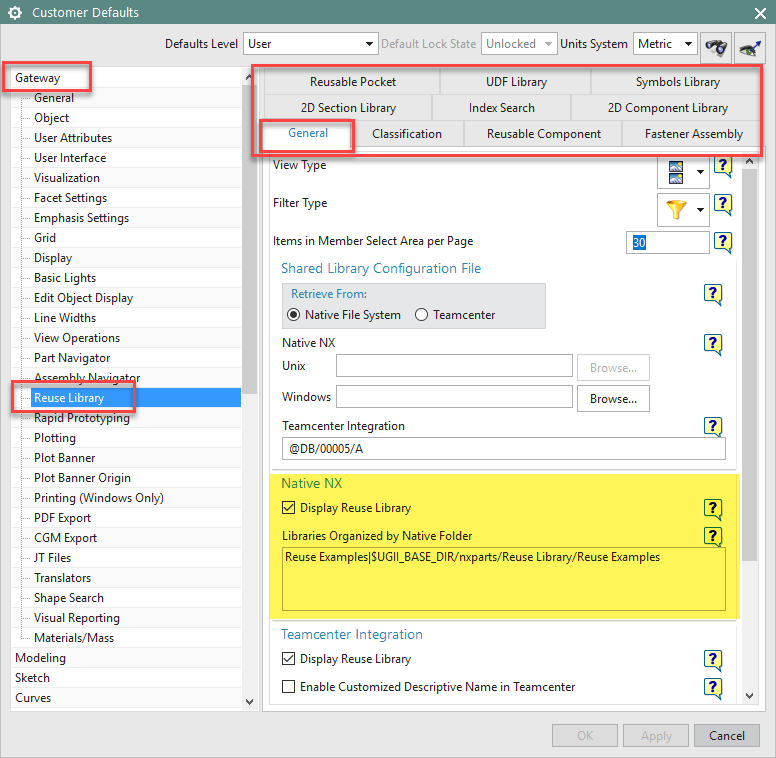776x758 pixels.
Task: Click the settings pane vertical scrollbar
Action: pyautogui.click(x=750, y=365)
